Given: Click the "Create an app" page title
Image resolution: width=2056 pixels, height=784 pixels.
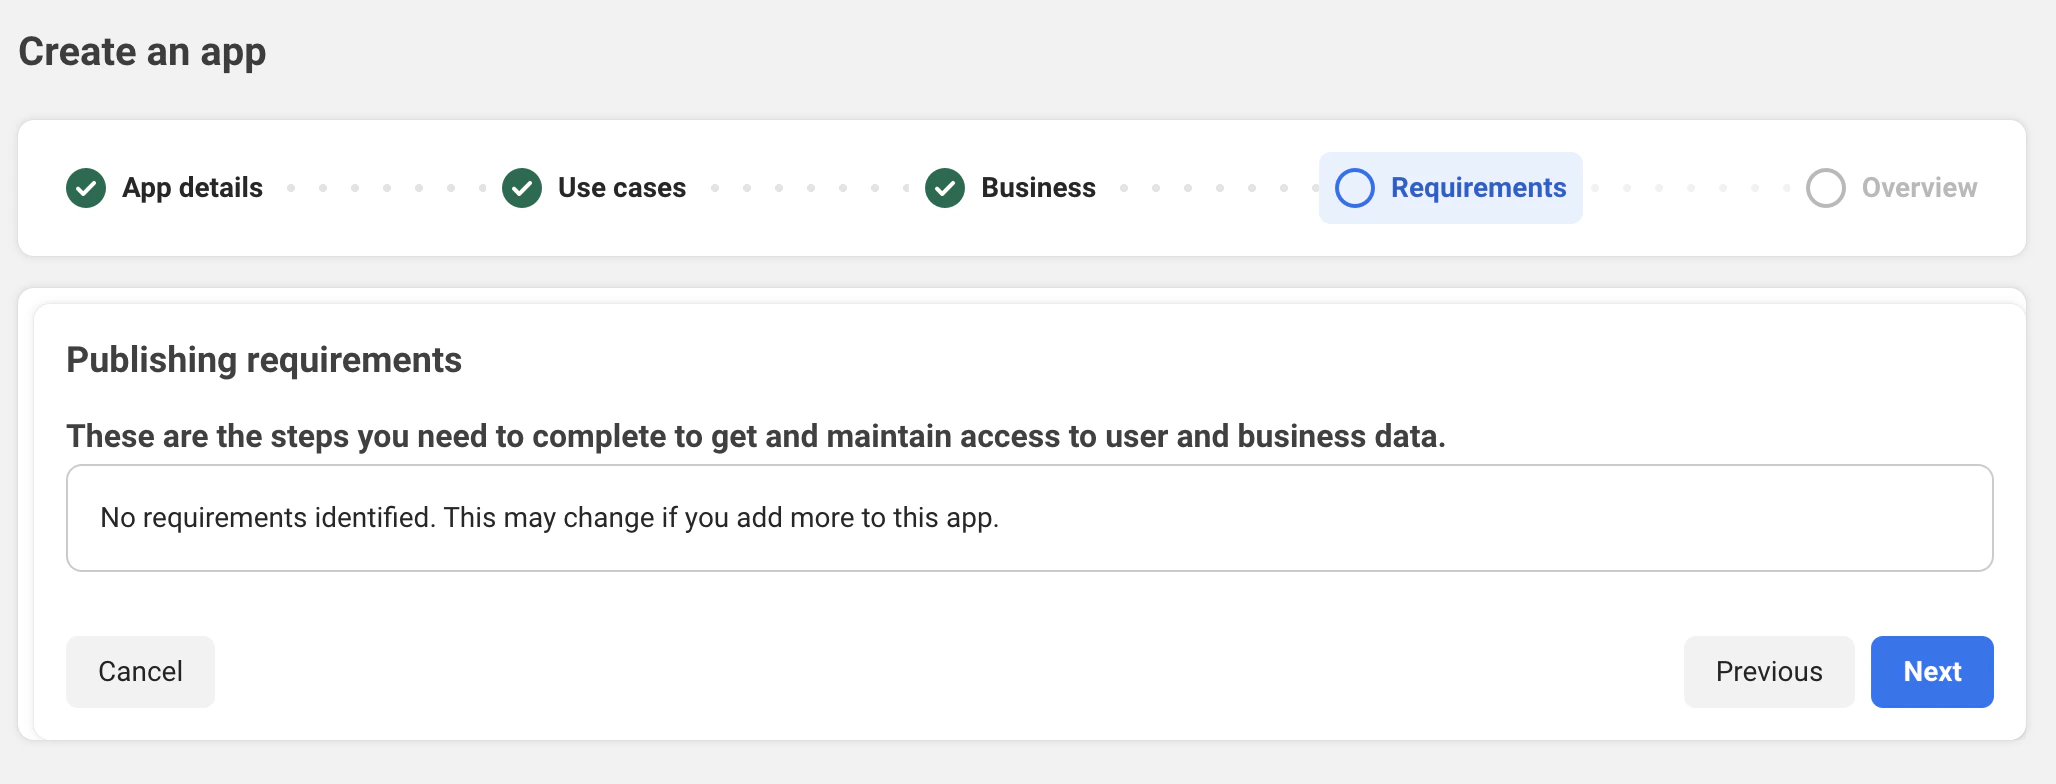Looking at the screenshot, I should 142,52.
